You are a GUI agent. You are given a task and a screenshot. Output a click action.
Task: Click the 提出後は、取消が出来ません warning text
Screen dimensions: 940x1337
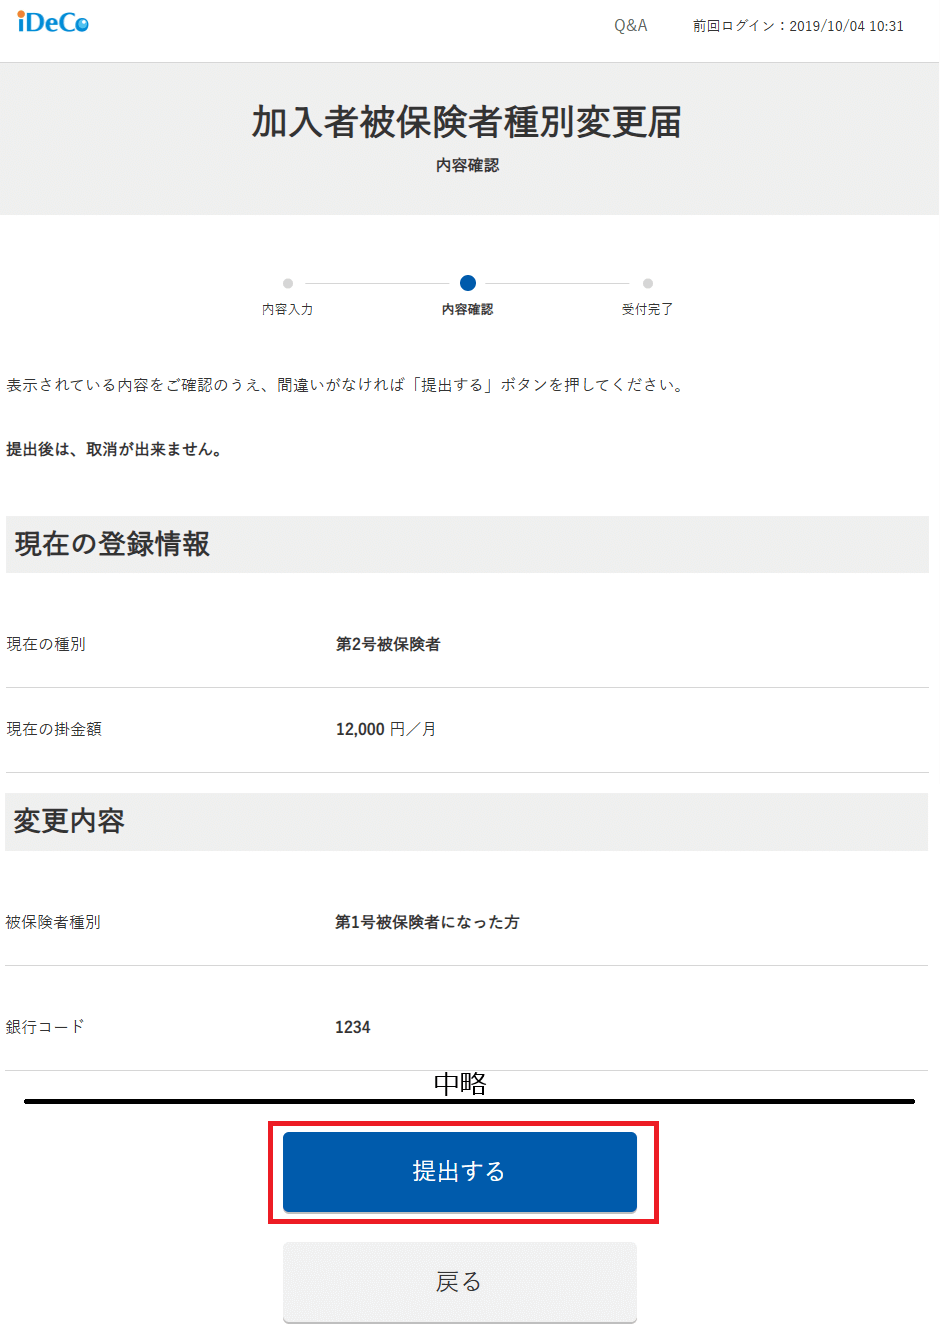tap(114, 449)
